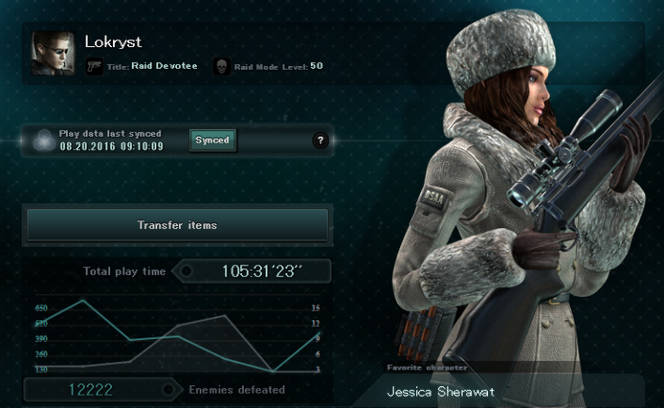Click the 12222 enemies defeated counter
Viewport: 664px width, 408px height.
point(91,390)
